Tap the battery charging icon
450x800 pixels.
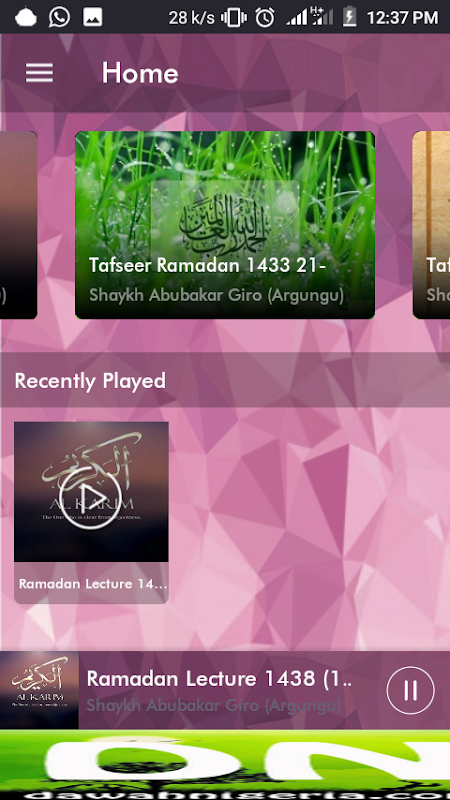349,17
